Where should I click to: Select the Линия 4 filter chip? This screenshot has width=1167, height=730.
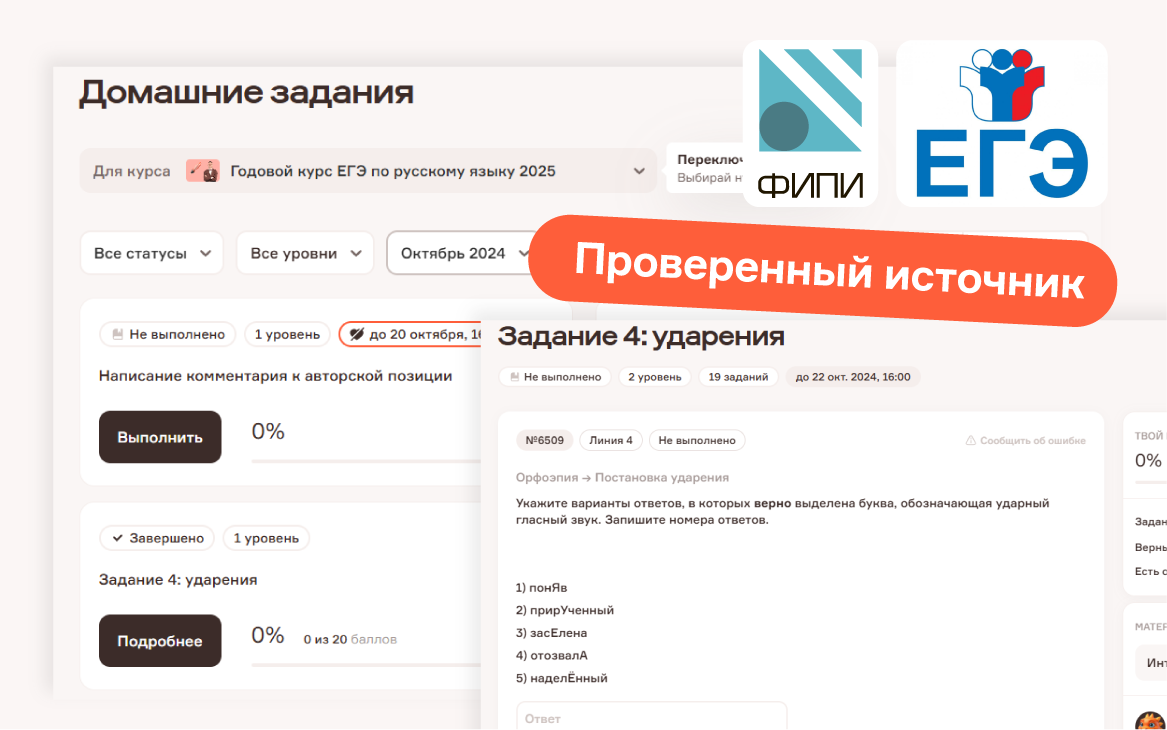pos(611,440)
